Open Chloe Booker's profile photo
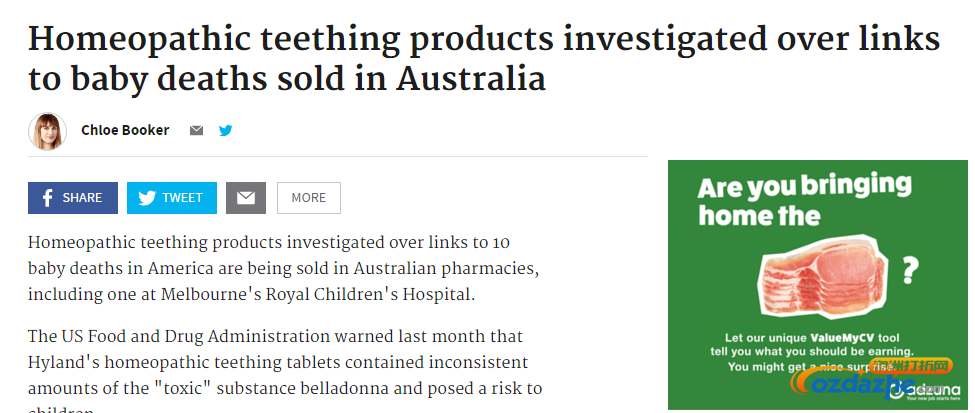Viewport: 975px width, 413px height. pos(47,131)
